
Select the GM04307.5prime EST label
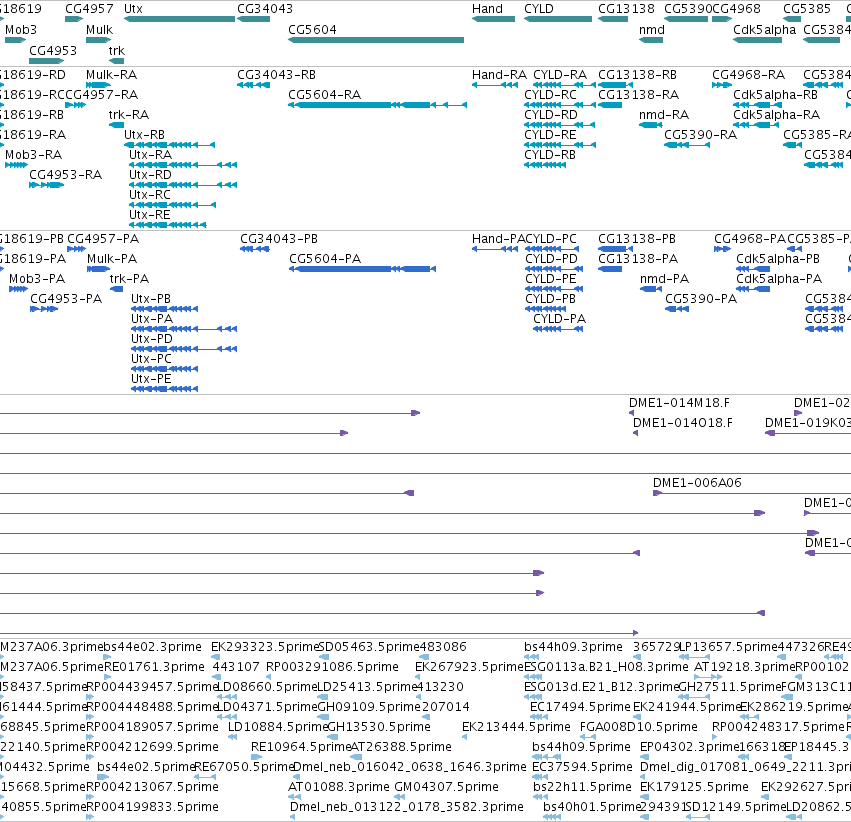446,787
